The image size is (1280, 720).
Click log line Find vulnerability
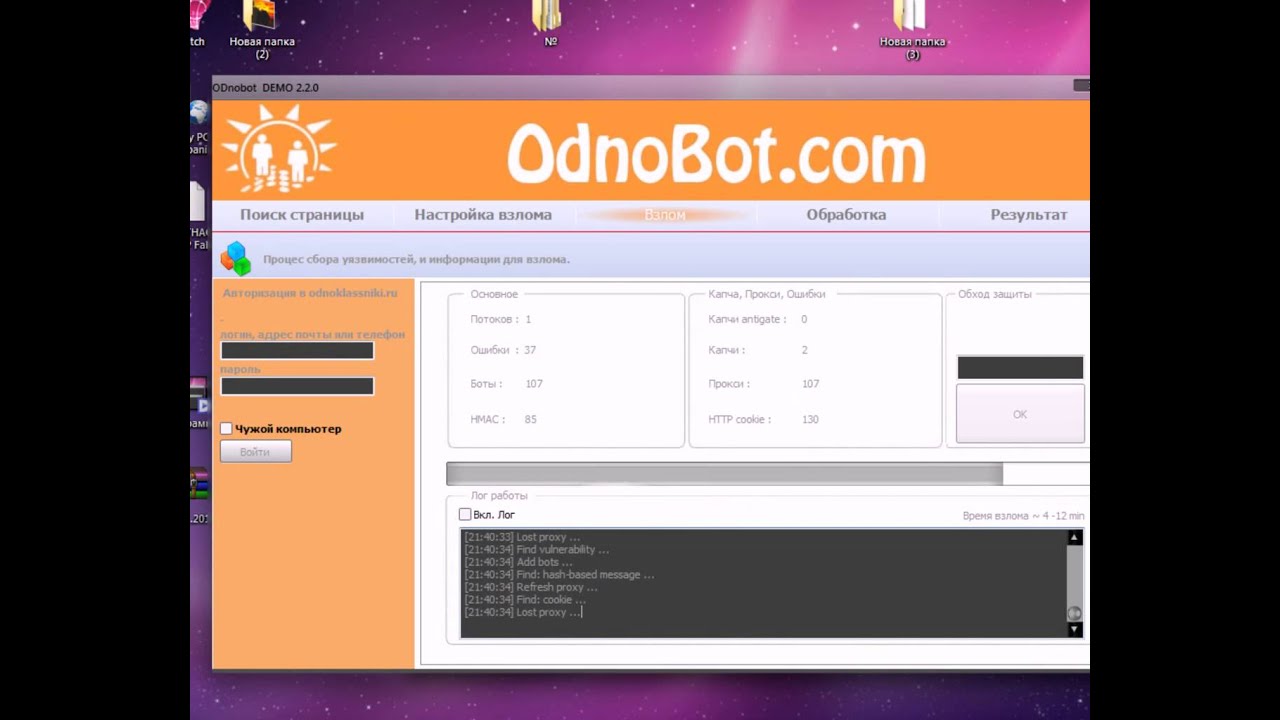click(536, 550)
